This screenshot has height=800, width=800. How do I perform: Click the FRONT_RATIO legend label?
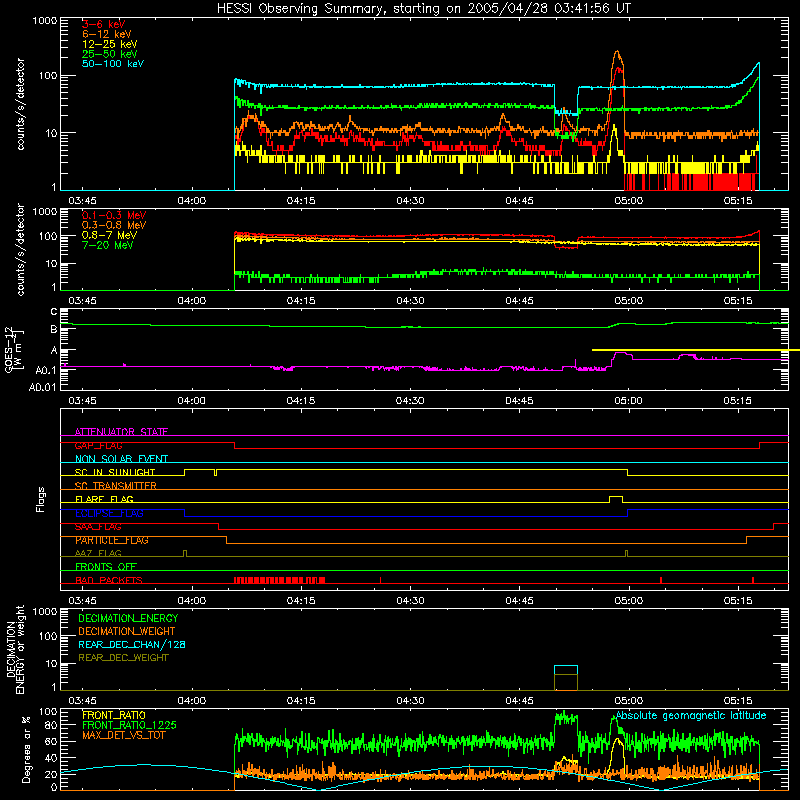coord(114,715)
